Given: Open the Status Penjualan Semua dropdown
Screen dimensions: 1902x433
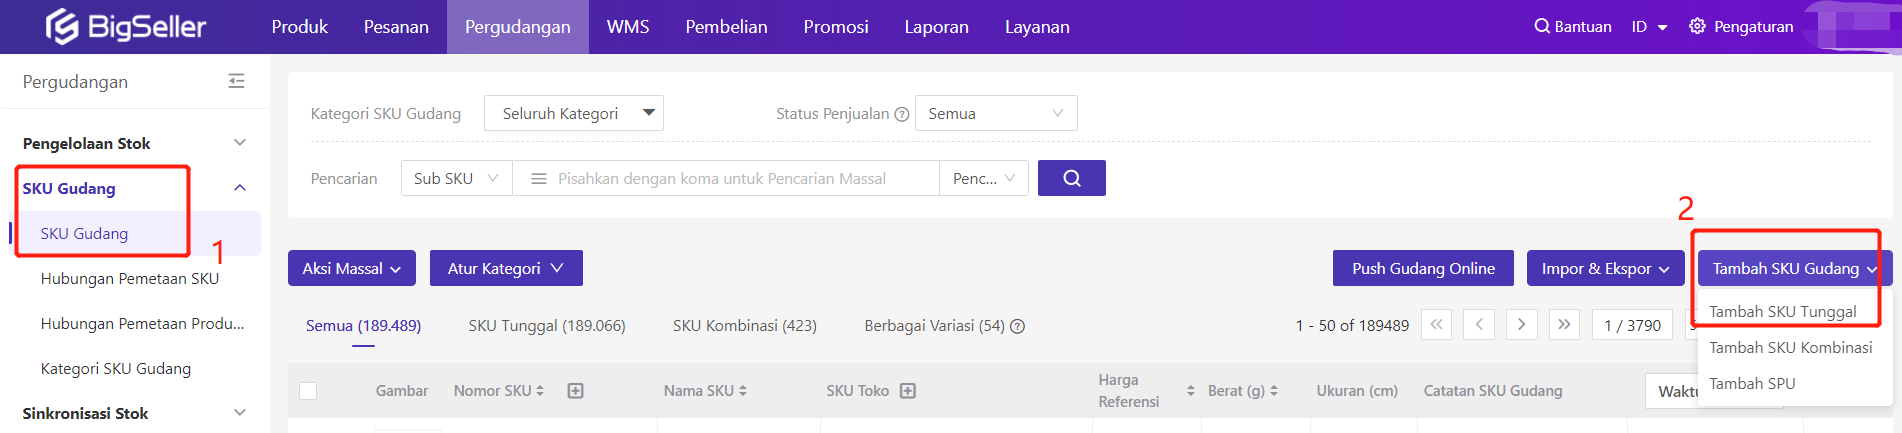Looking at the screenshot, I should (996, 113).
